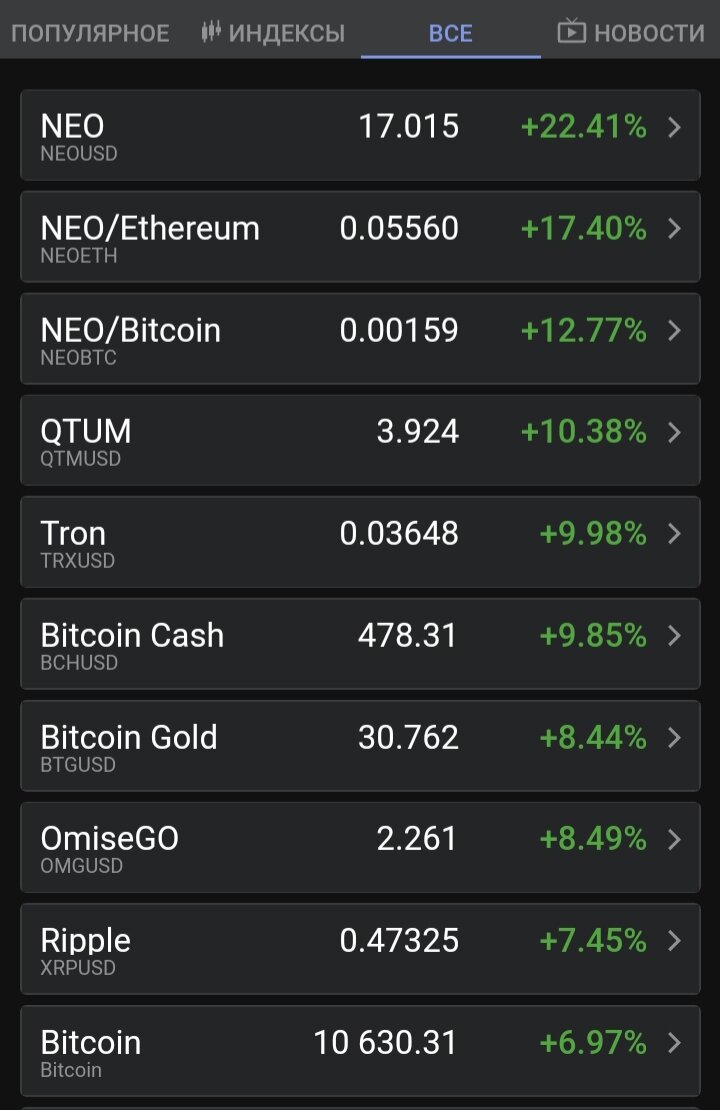Click the chevron on NEO/Bitcoin row
The width and height of the screenshot is (720, 1110).
click(675, 331)
